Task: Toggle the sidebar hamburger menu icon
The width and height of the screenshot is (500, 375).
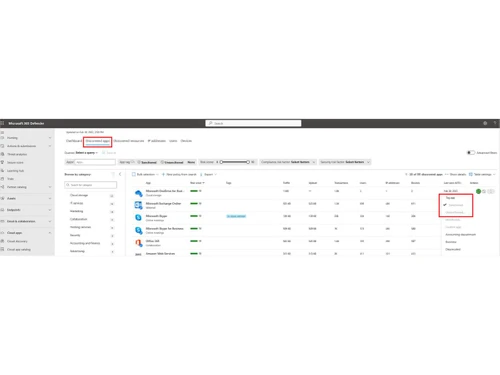Action: [2, 132]
